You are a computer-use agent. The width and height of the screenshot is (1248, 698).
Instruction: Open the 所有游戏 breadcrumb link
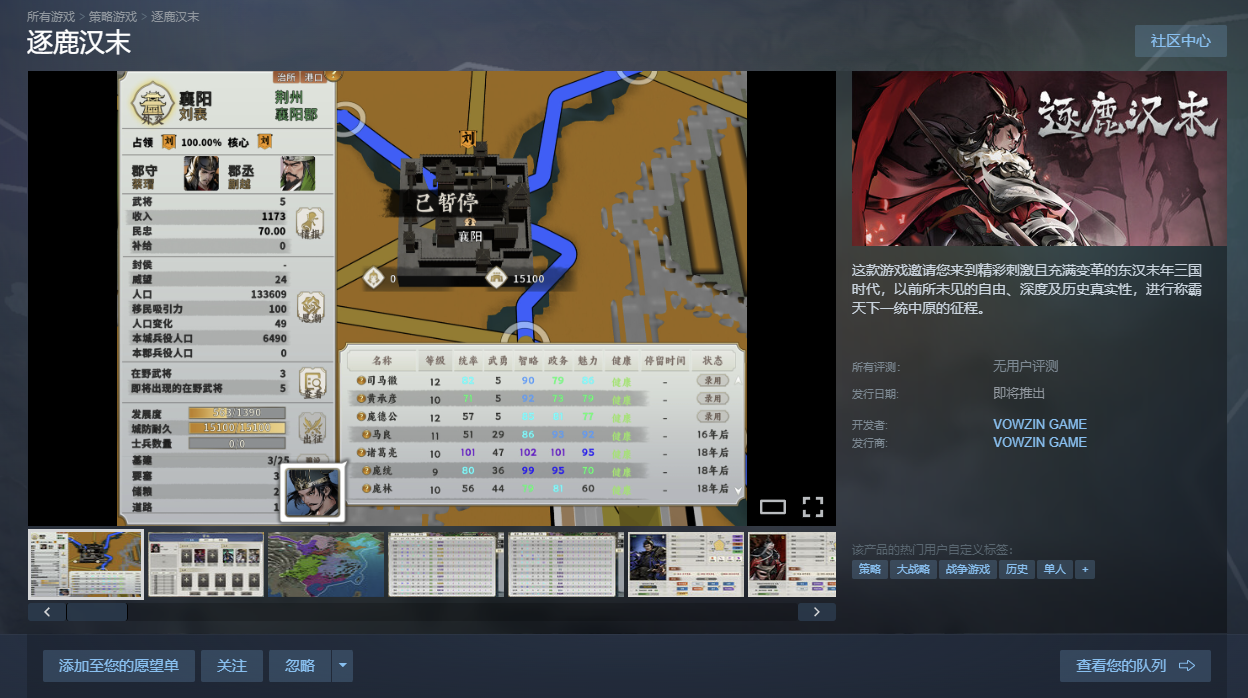click(x=51, y=17)
